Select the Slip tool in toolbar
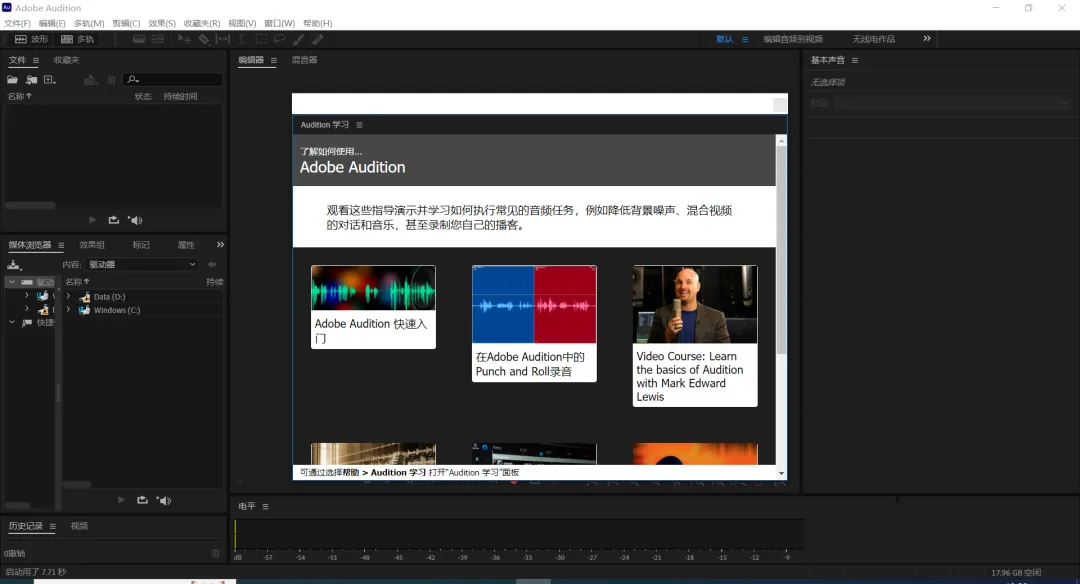The height and width of the screenshot is (584, 1080). 222,39
